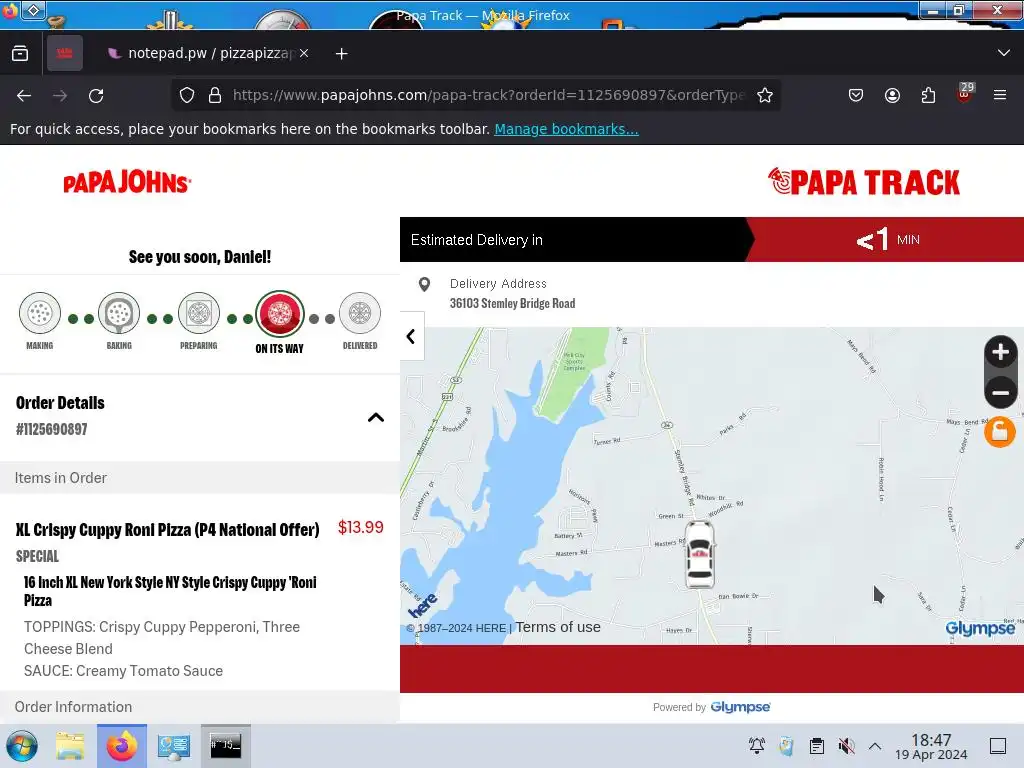Select the pinned Papa Johns tab
Viewport: 1024px width, 768px height.
click(65, 54)
